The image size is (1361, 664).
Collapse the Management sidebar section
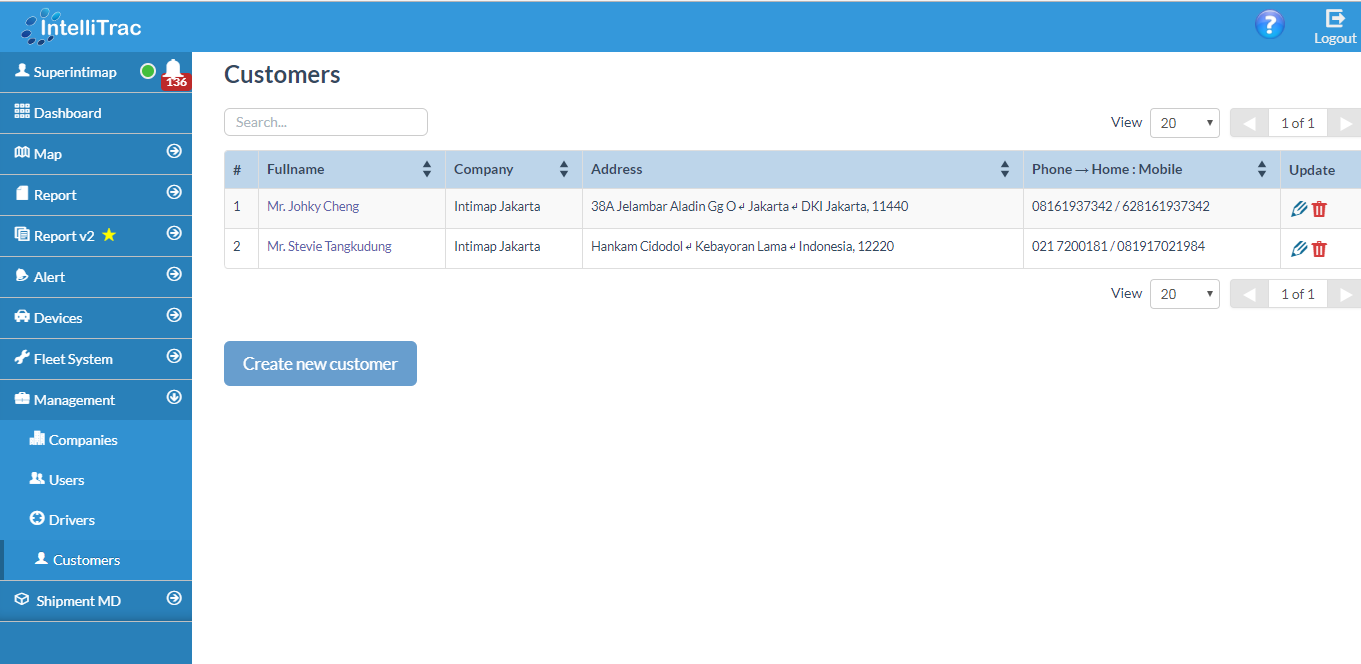coord(174,398)
